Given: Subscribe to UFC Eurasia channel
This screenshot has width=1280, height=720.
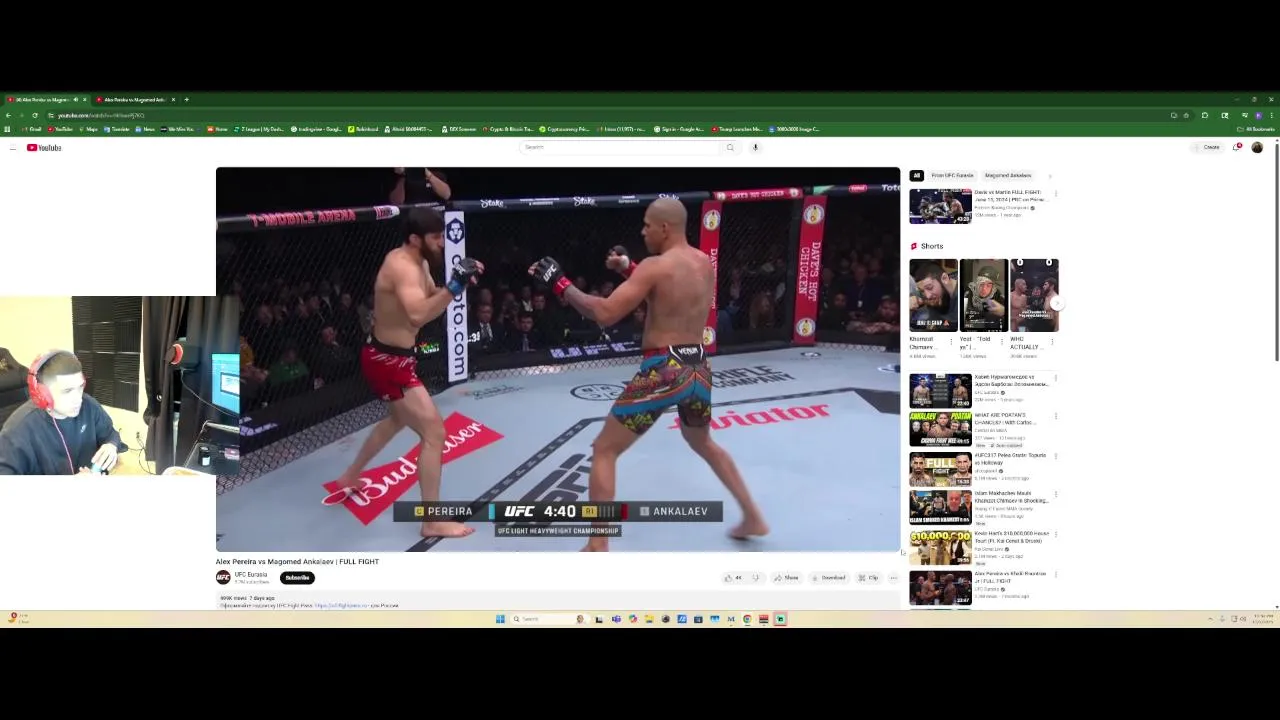Looking at the screenshot, I should (x=297, y=578).
